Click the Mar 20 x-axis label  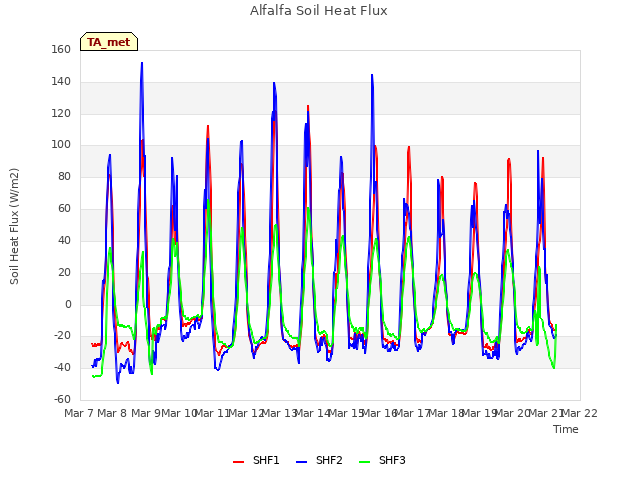513,413
